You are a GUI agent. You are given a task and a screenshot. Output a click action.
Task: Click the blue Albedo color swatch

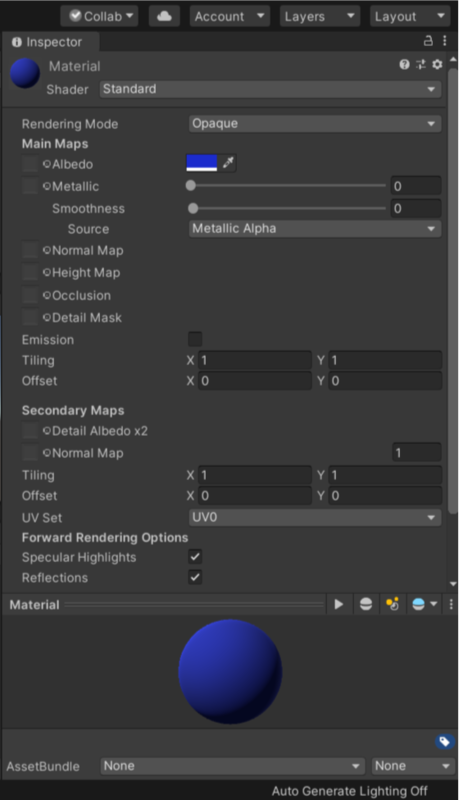[x=201, y=163]
